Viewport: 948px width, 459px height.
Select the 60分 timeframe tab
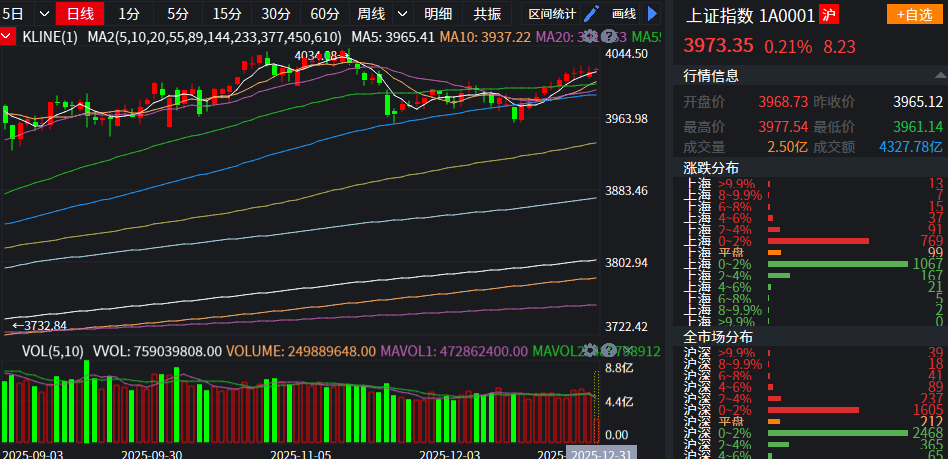pyautogui.click(x=324, y=14)
